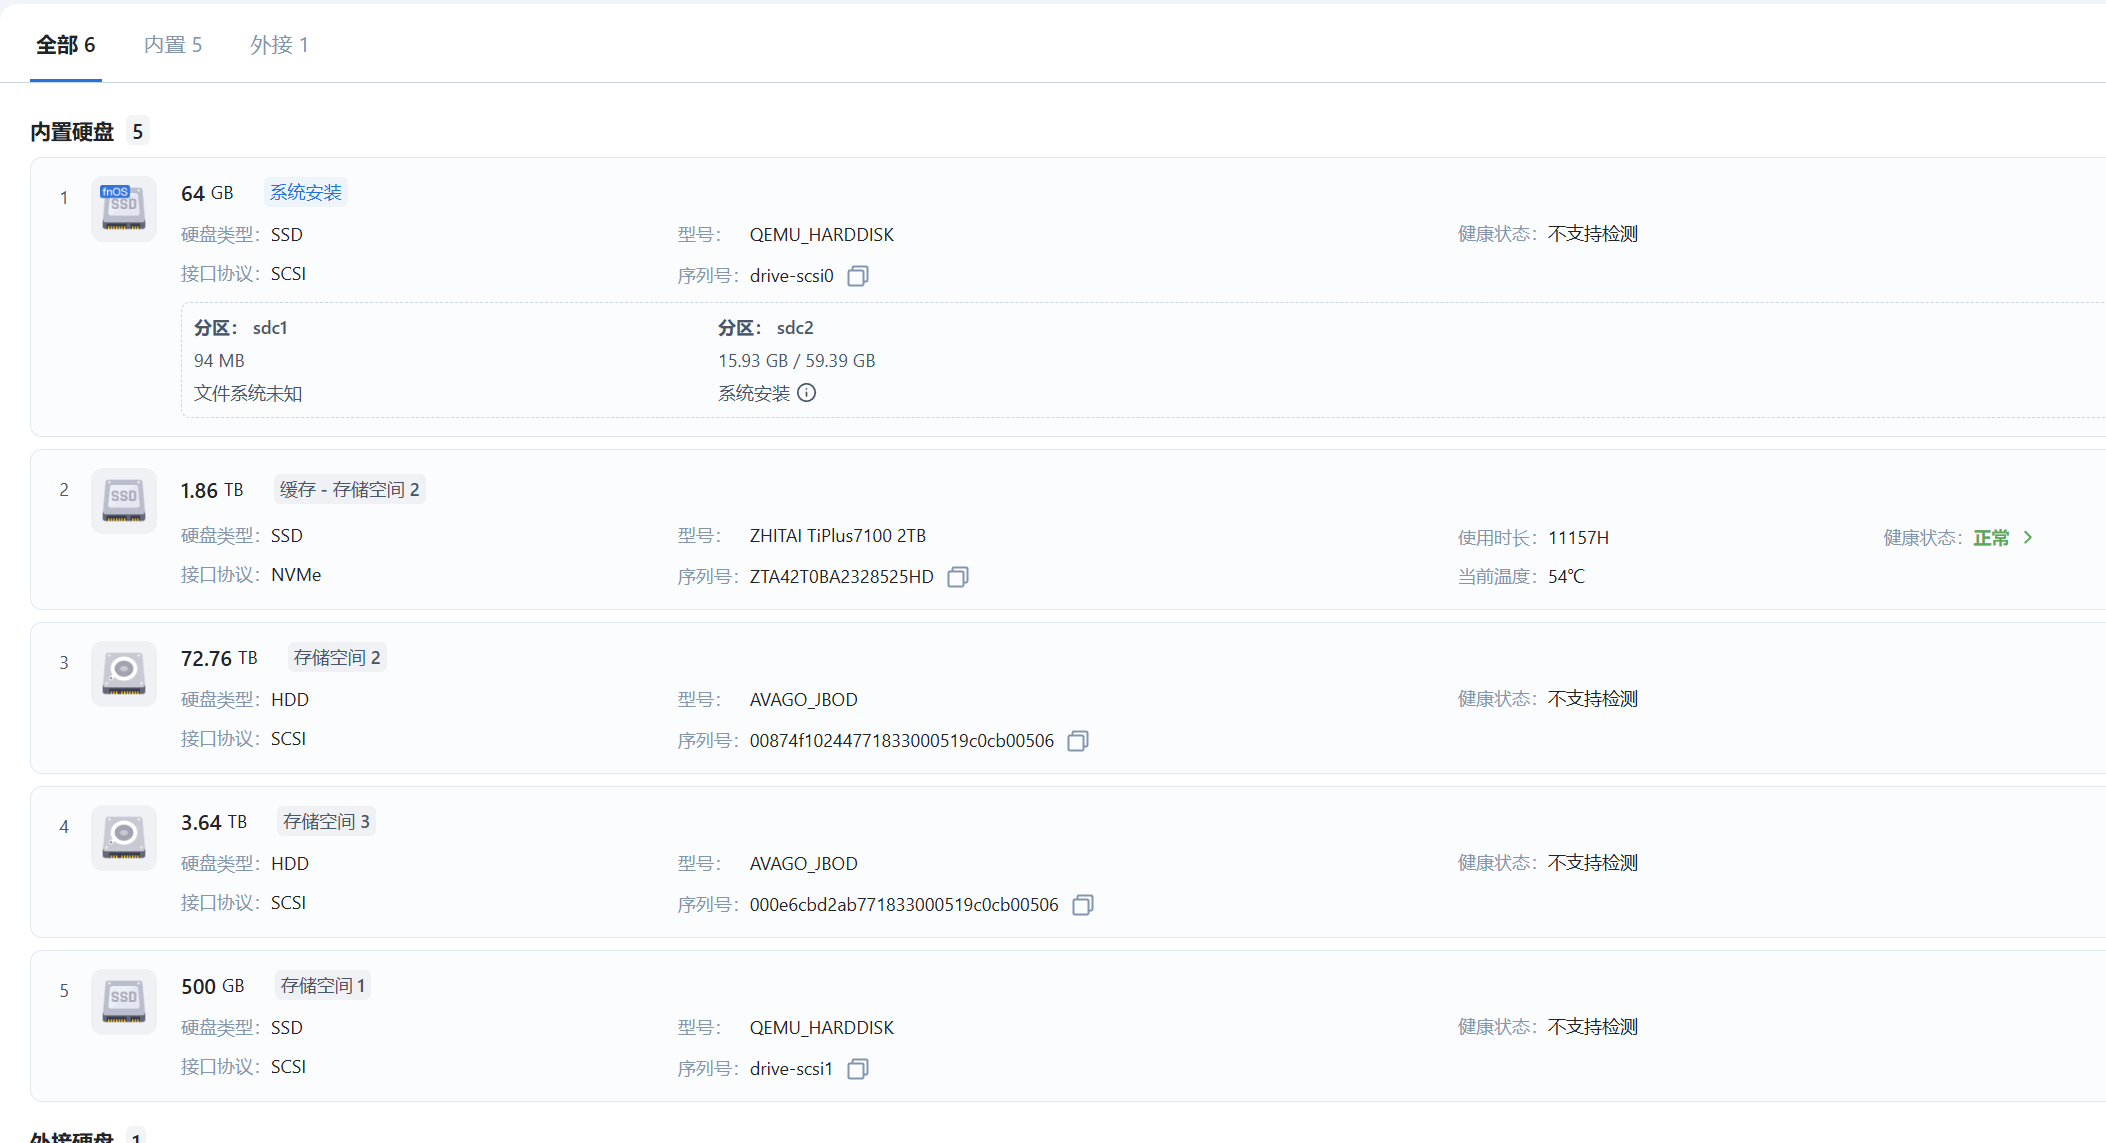The height and width of the screenshot is (1143, 2106).
Task: Switch to 全部 6 tab
Action: tap(66, 45)
